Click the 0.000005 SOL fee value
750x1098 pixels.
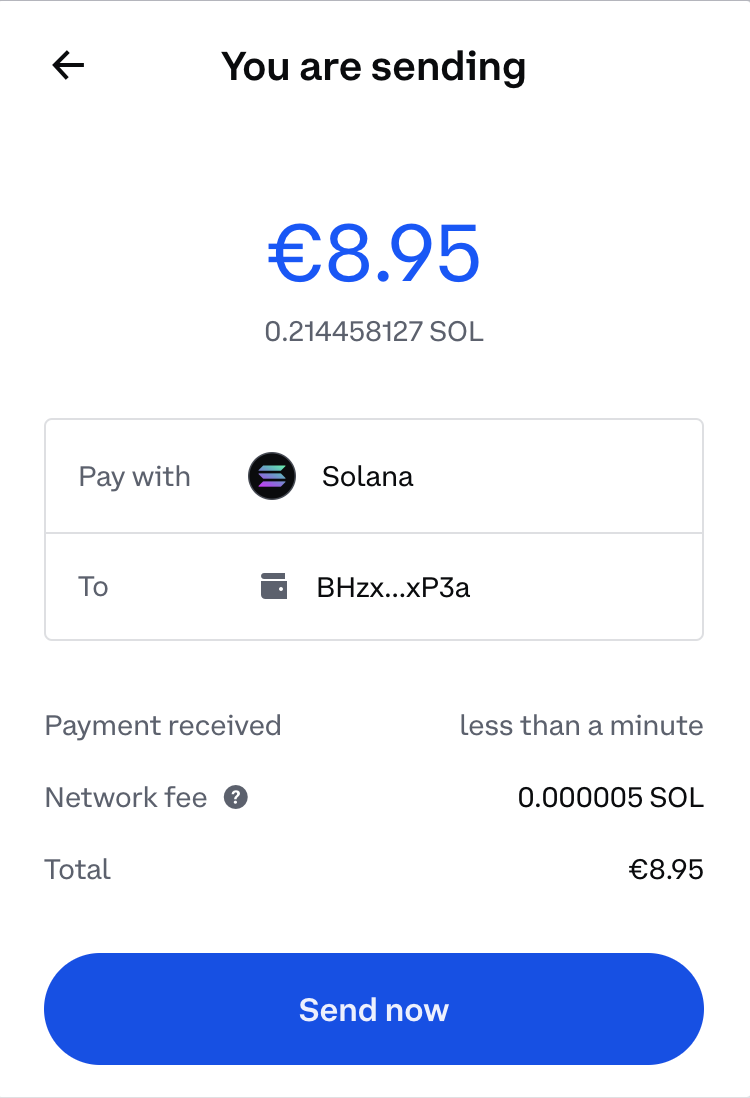pyautogui.click(x=610, y=798)
